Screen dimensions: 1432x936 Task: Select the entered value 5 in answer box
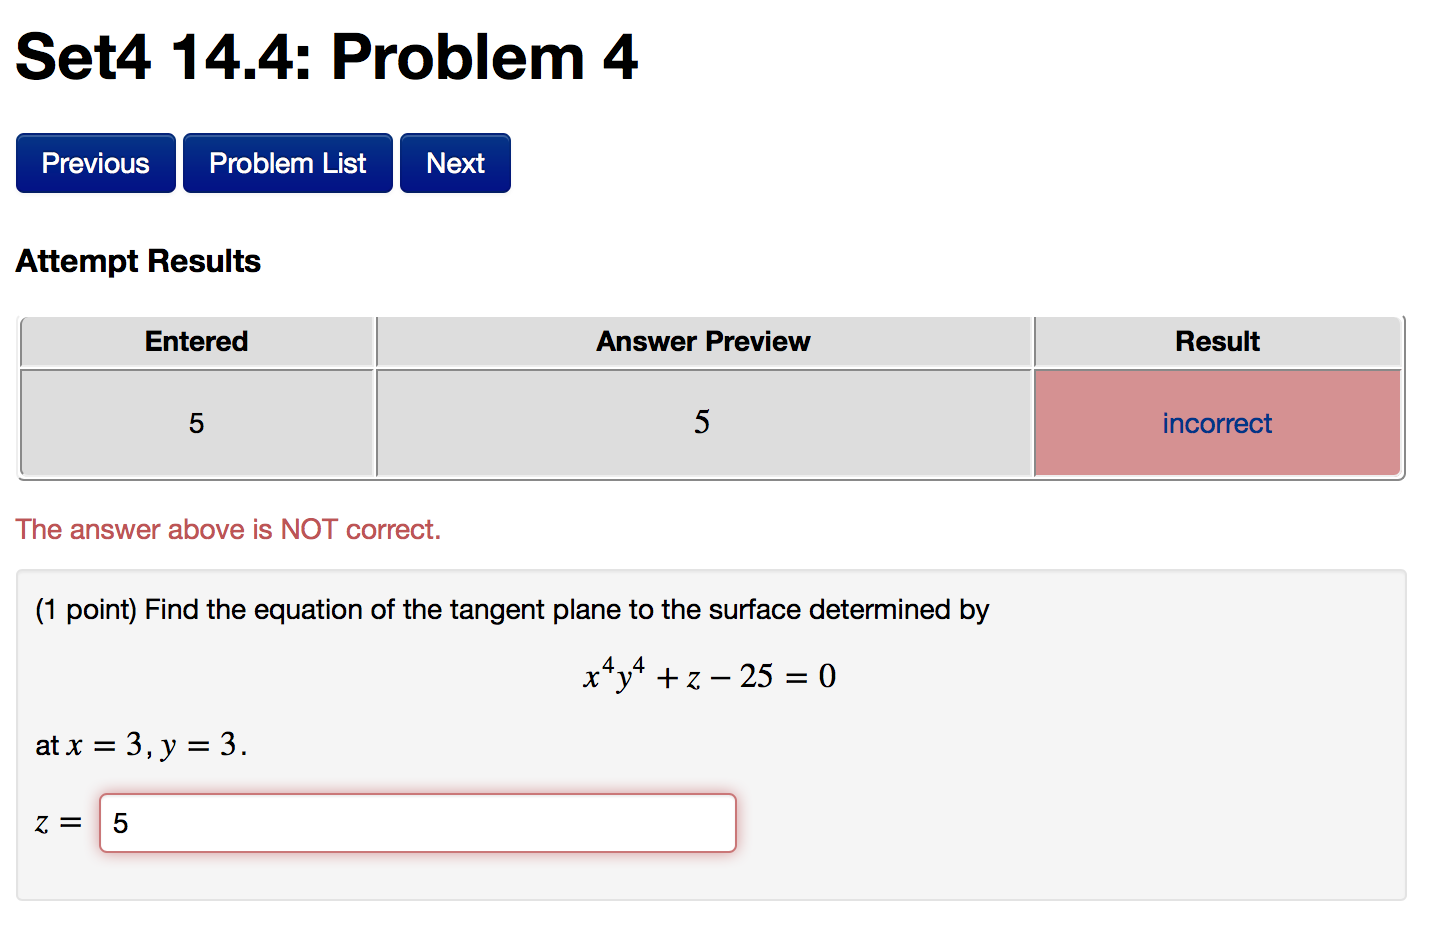tap(120, 822)
